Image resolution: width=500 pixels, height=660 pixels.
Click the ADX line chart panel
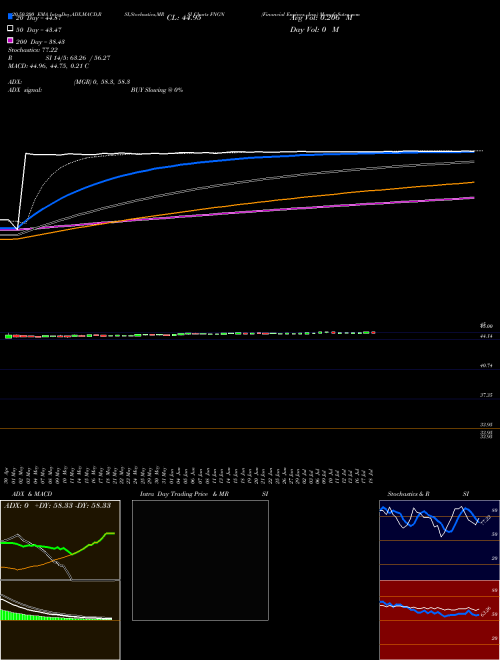pyautogui.click(x=60, y=540)
